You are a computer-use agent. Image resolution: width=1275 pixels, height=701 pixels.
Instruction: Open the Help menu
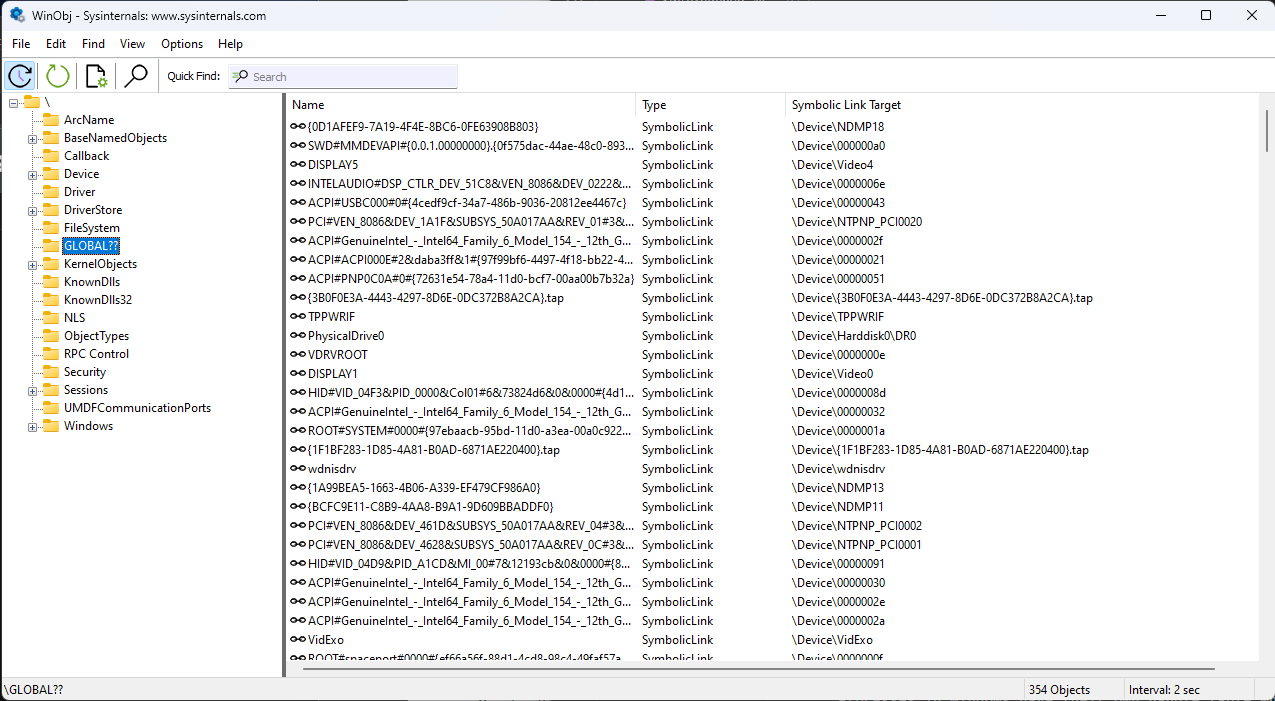click(x=230, y=44)
